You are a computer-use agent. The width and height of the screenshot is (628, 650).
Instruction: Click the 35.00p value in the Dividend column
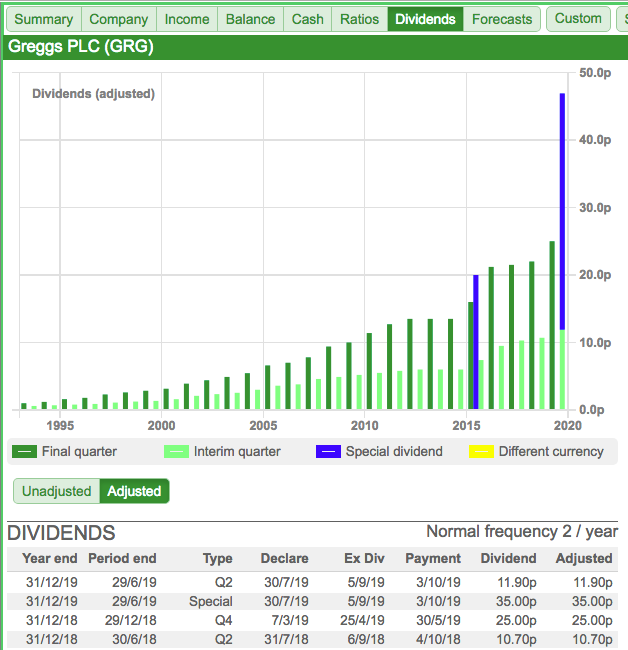click(x=516, y=601)
